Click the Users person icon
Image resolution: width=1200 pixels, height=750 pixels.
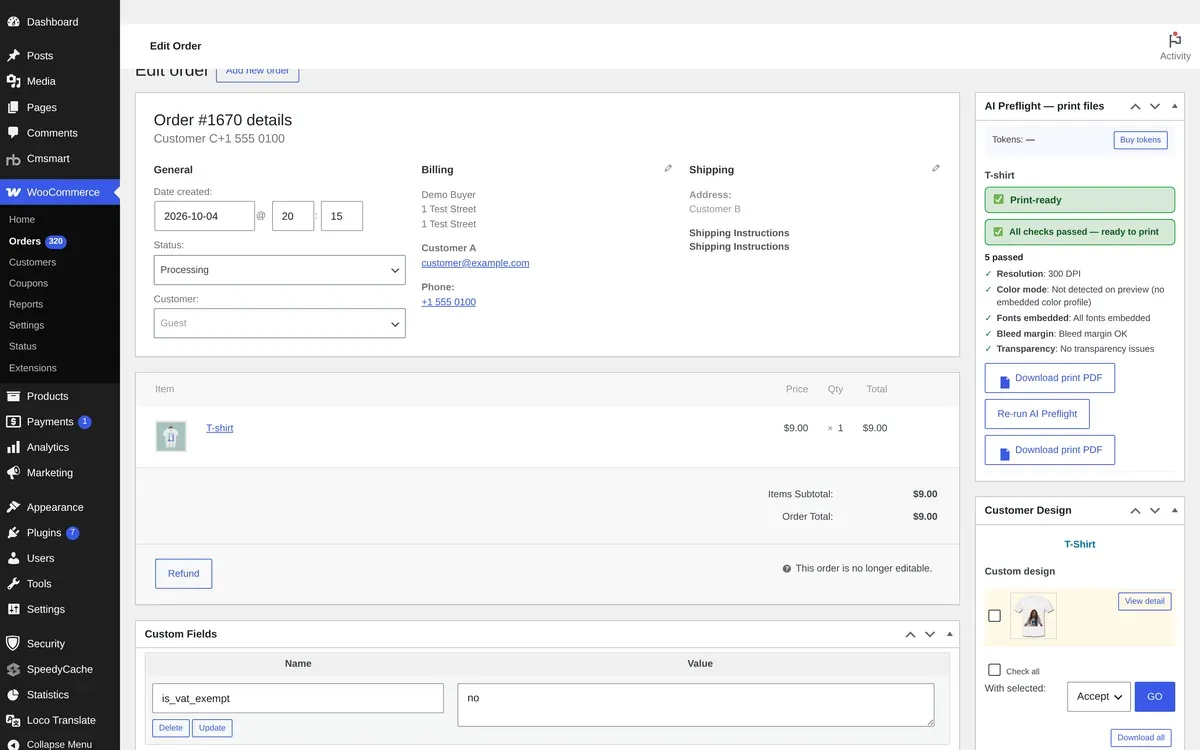coord(13,558)
